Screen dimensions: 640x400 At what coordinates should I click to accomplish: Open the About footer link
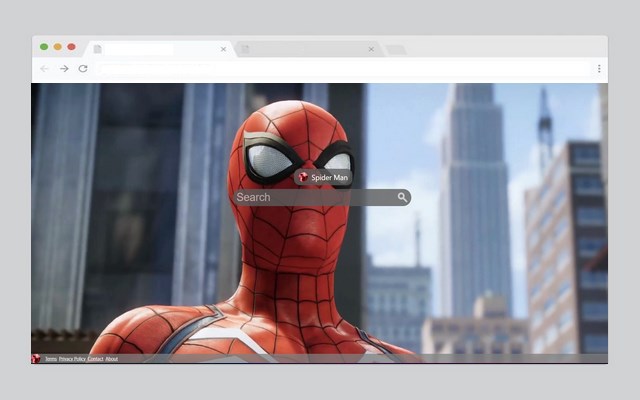112,359
